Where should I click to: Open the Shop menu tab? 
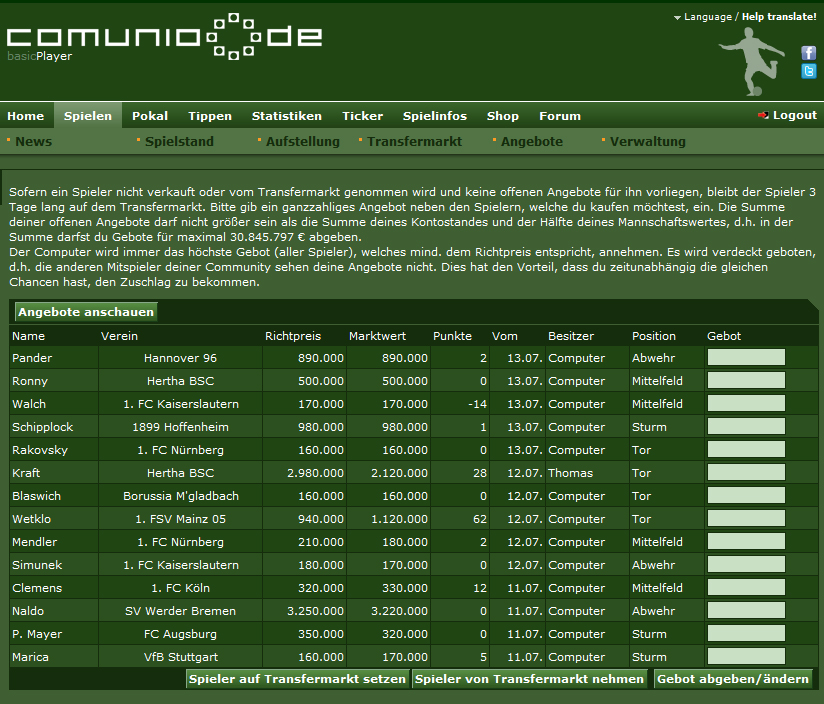point(502,116)
